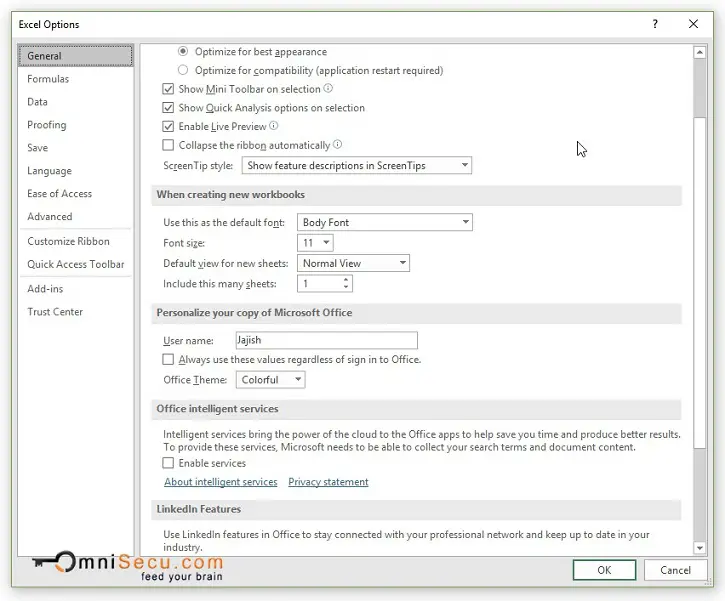Open the Ease of Access category
This screenshot has width=725, height=601.
click(76, 194)
